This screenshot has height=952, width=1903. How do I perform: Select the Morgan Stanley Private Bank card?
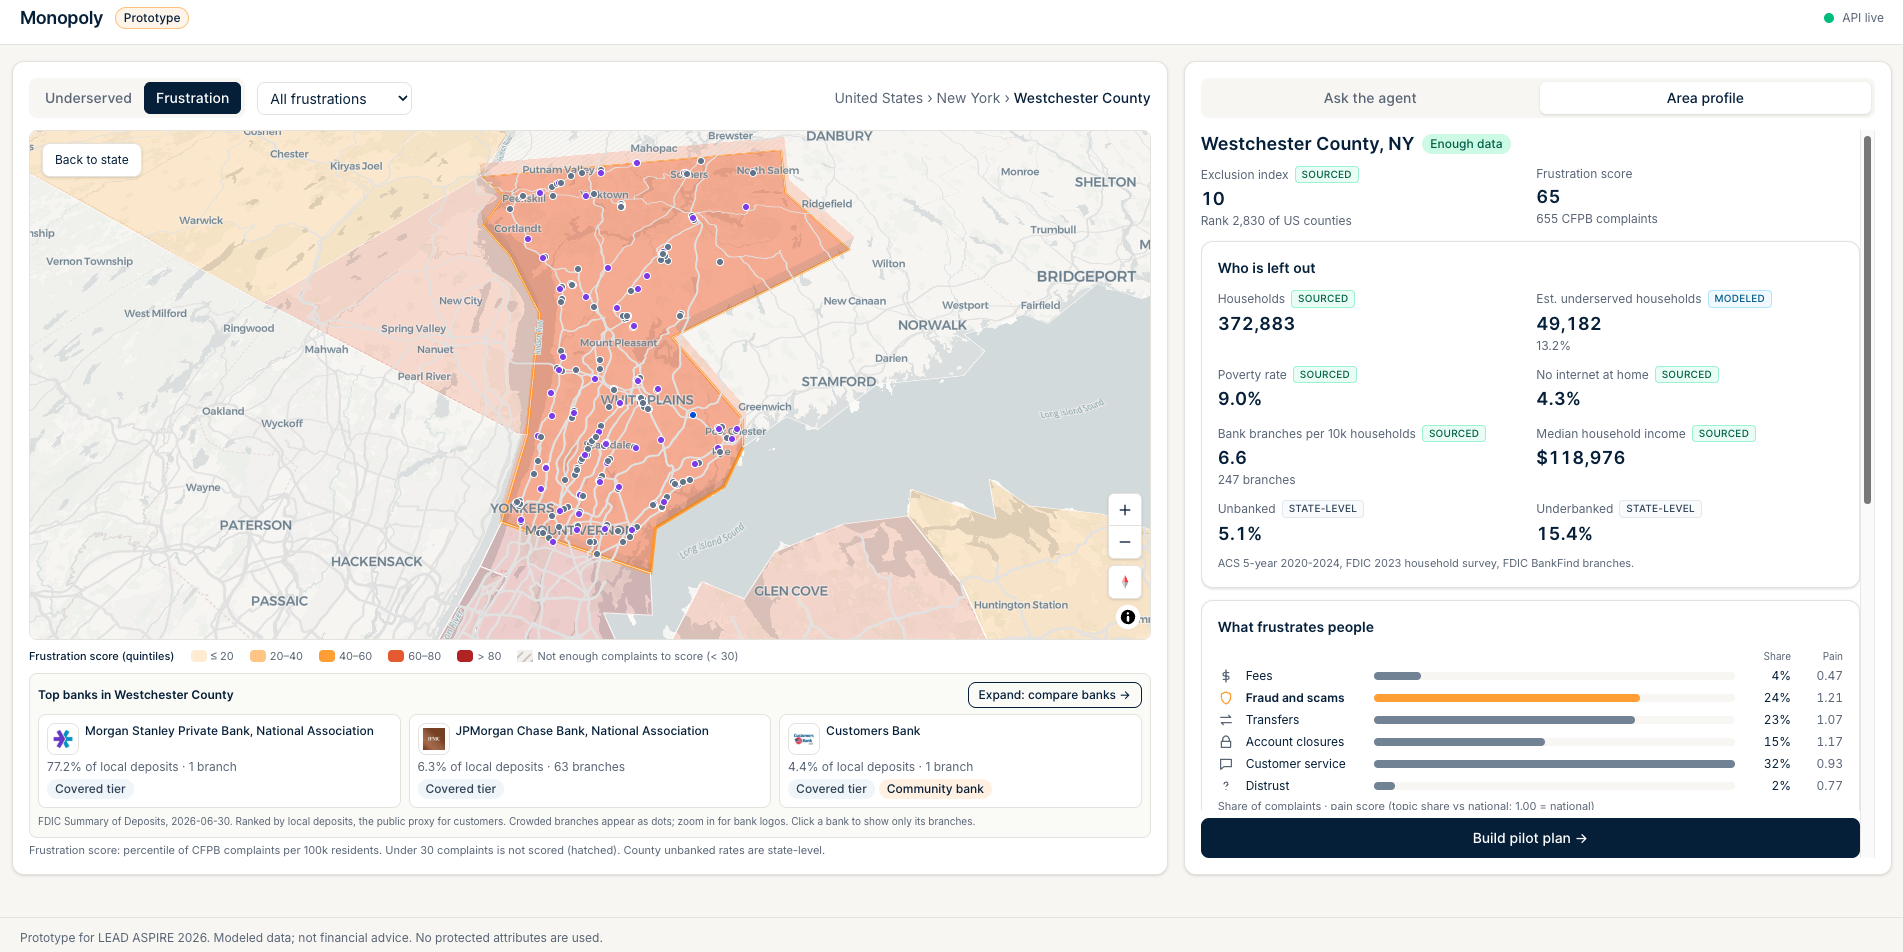point(219,761)
